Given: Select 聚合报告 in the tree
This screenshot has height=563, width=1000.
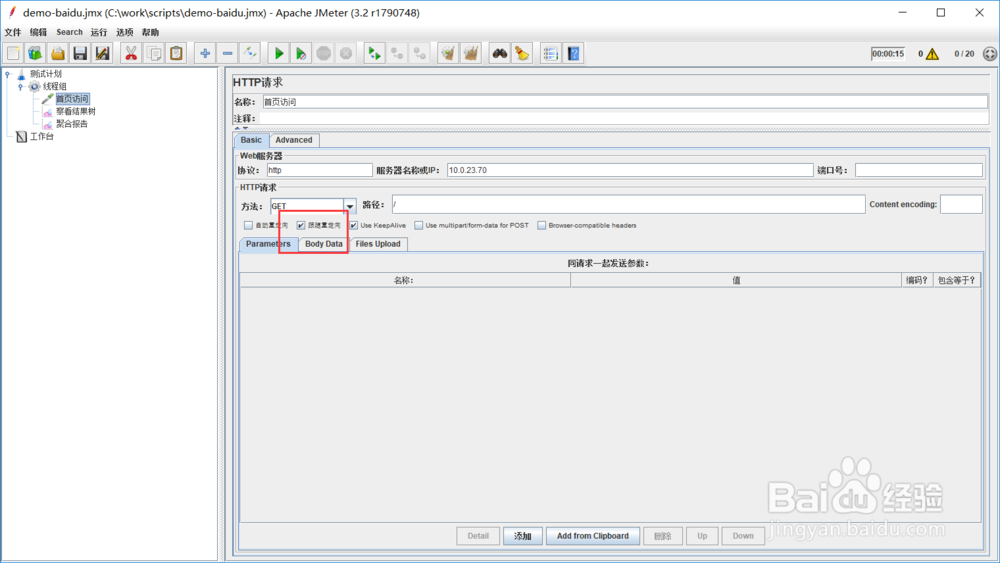Looking at the screenshot, I should 71,124.
